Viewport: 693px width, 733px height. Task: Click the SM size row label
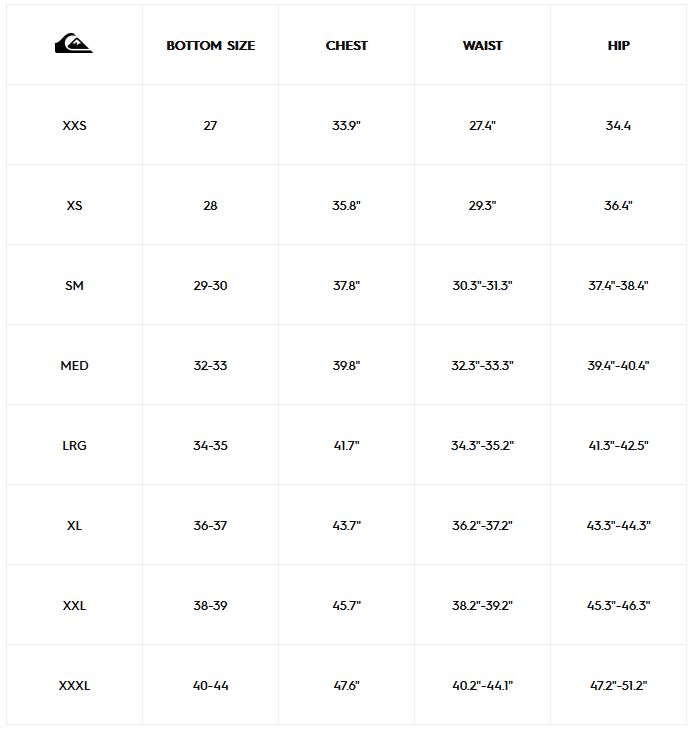click(74, 286)
